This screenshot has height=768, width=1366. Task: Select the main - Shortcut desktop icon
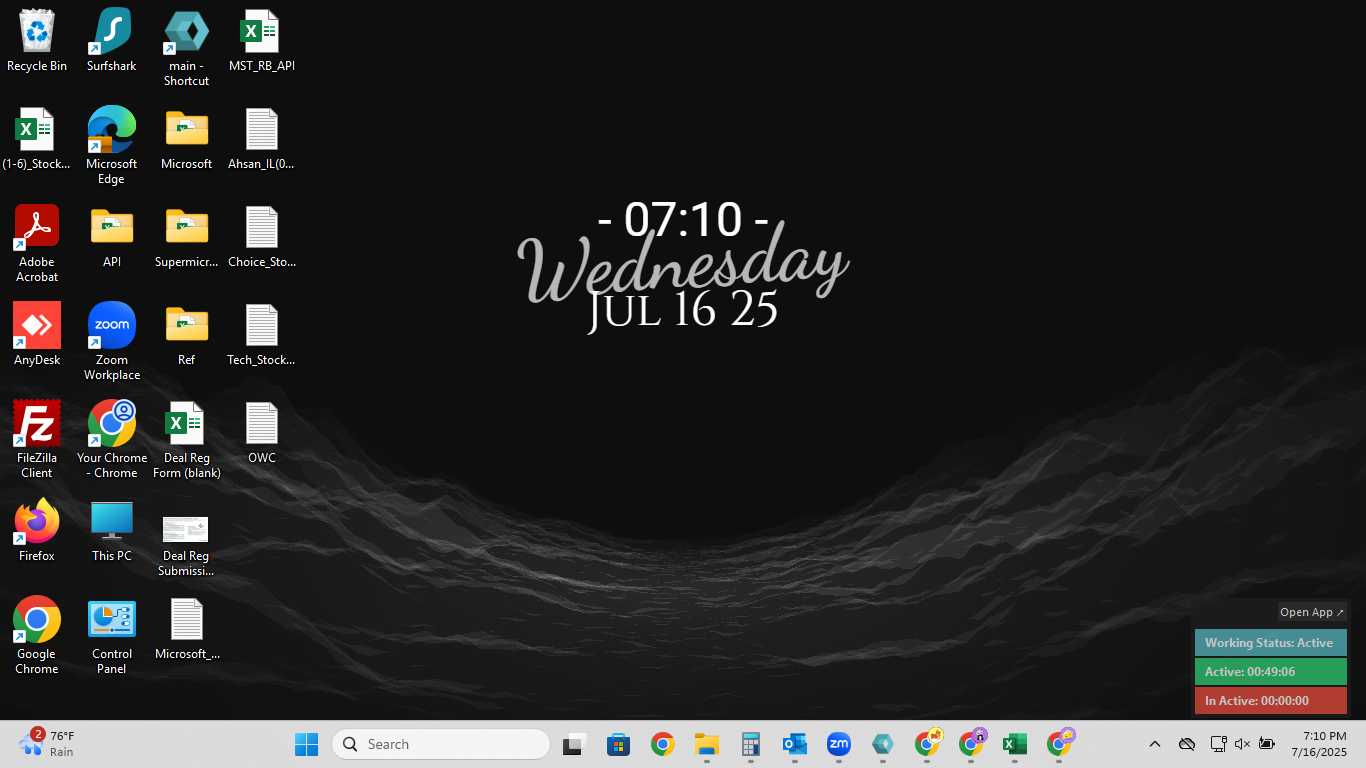[186, 47]
